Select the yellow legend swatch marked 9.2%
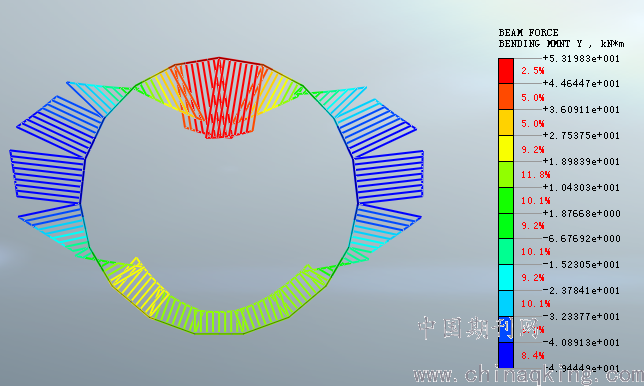This screenshot has width=644, height=386. pyautogui.click(x=506, y=148)
